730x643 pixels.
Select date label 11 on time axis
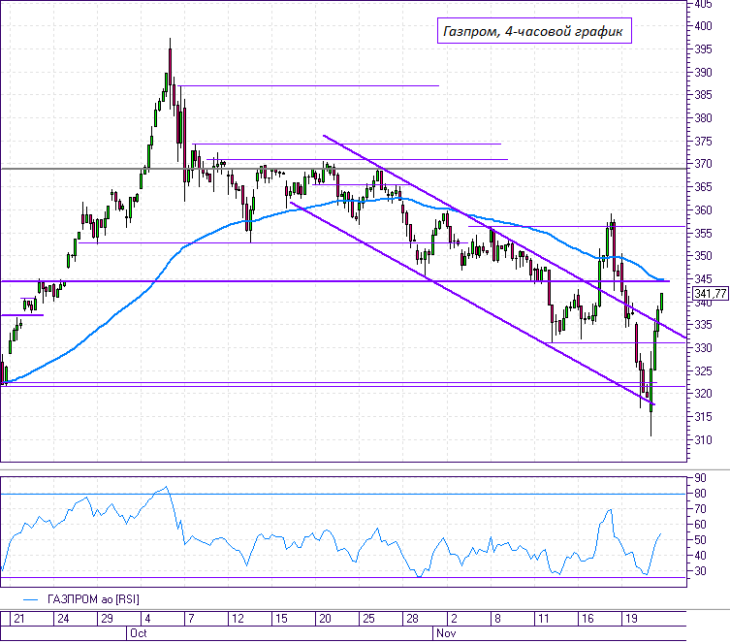(x=543, y=619)
